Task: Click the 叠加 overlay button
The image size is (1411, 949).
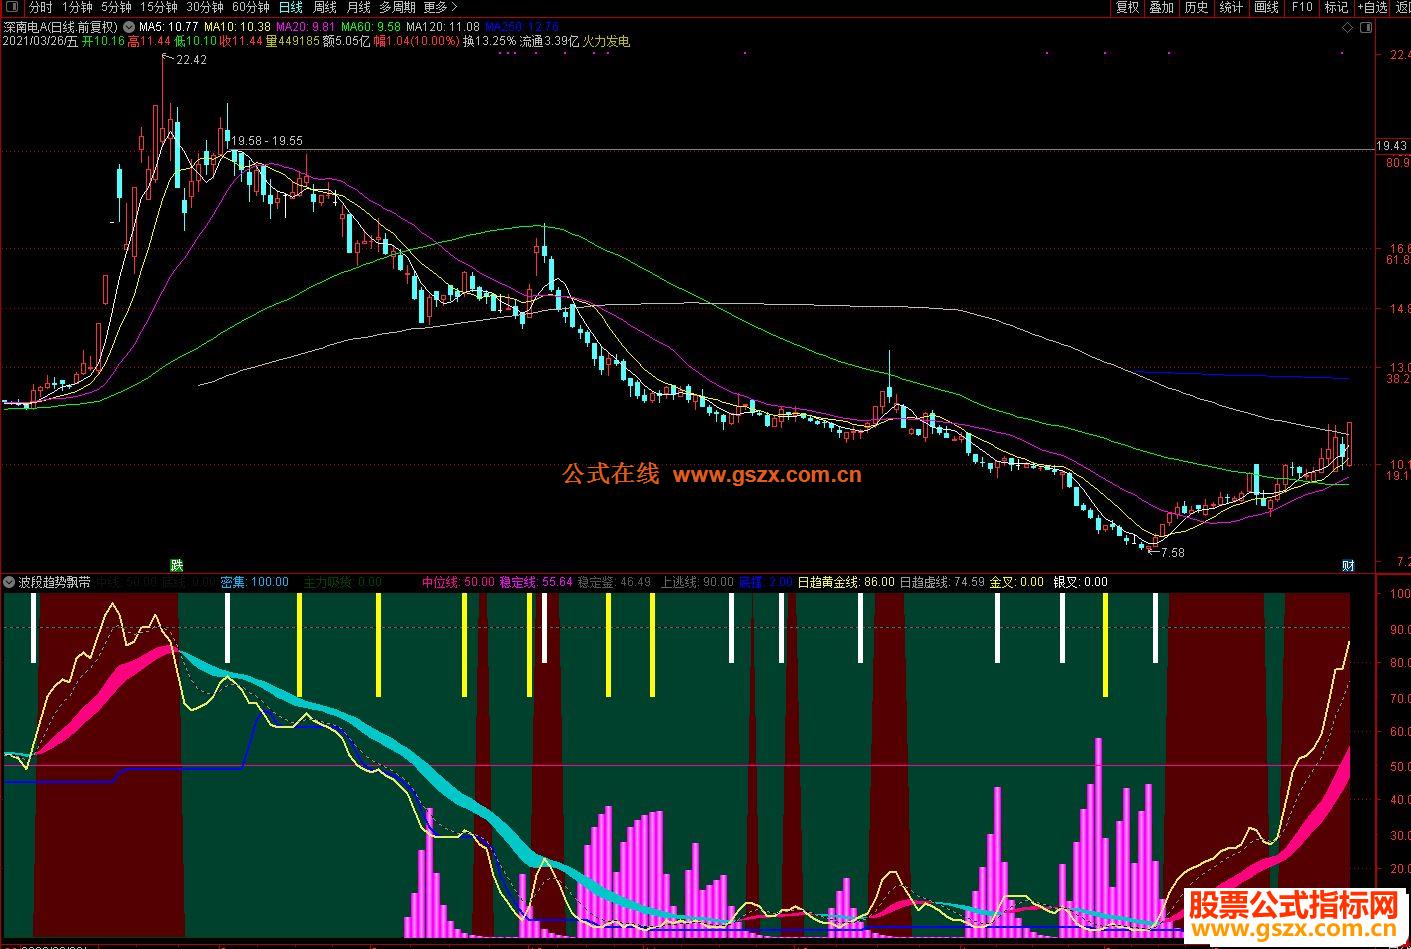Action: tap(1161, 7)
